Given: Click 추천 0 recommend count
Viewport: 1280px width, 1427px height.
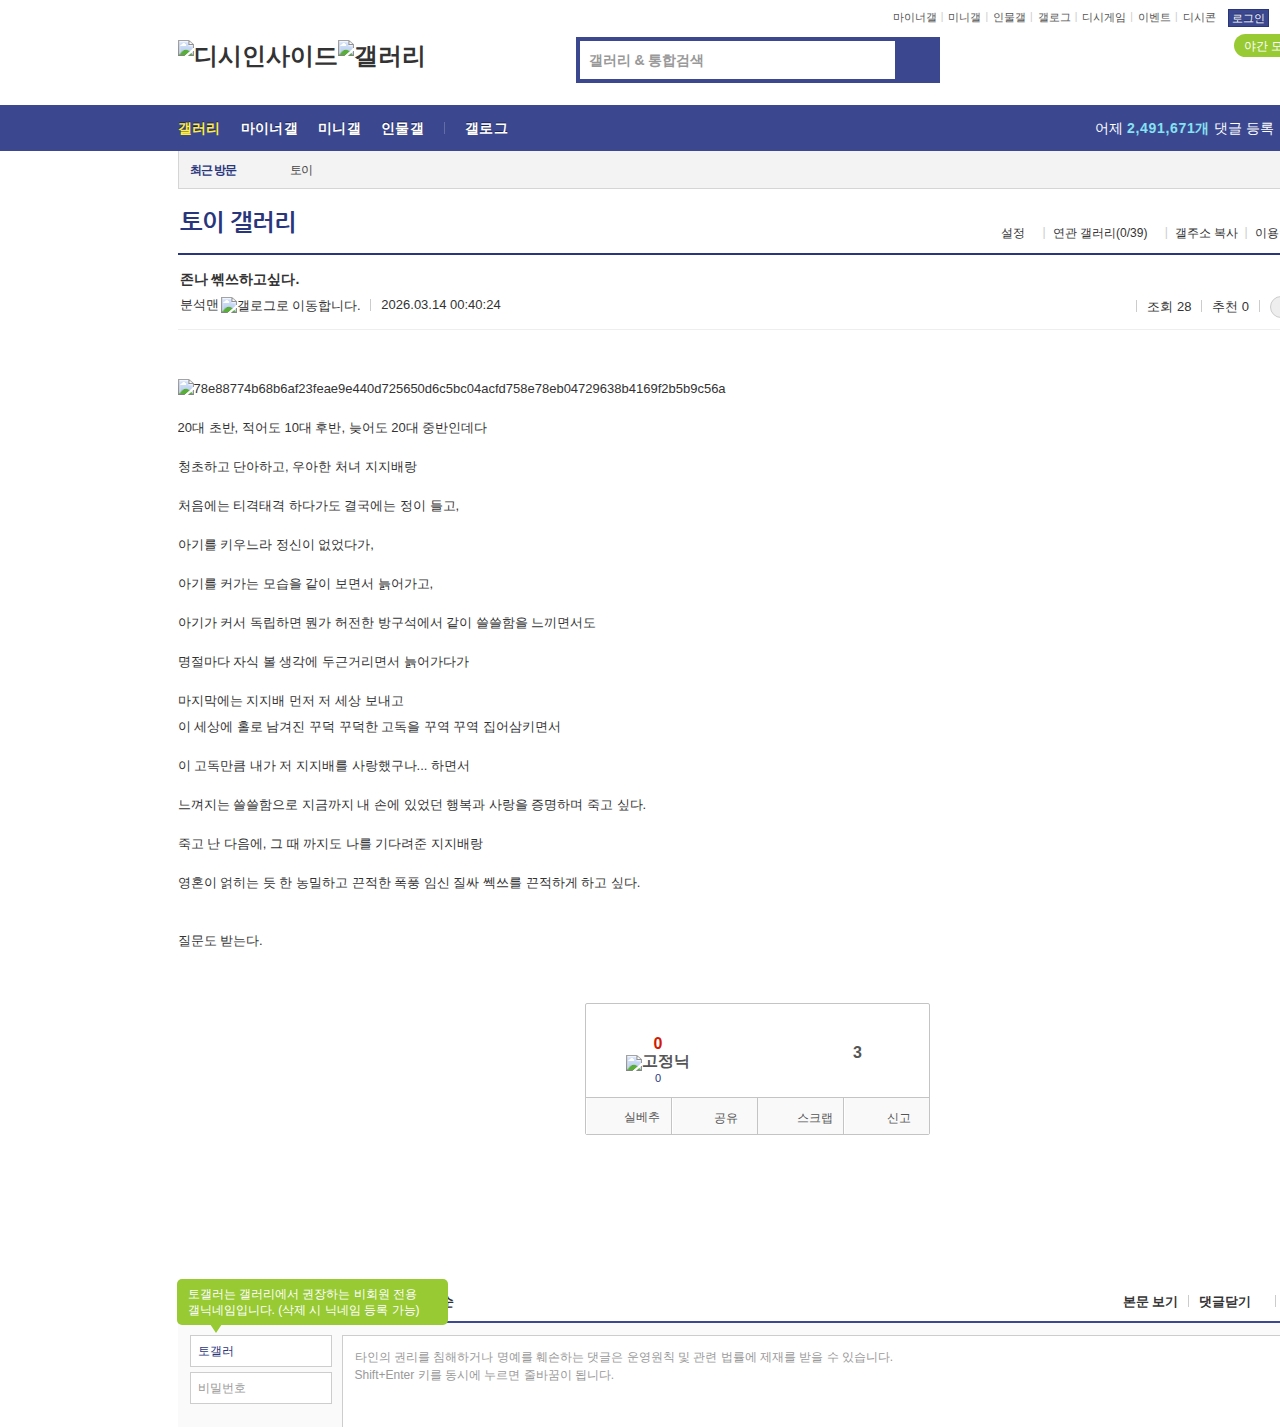Looking at the screenshot, I should (1230, 307).
